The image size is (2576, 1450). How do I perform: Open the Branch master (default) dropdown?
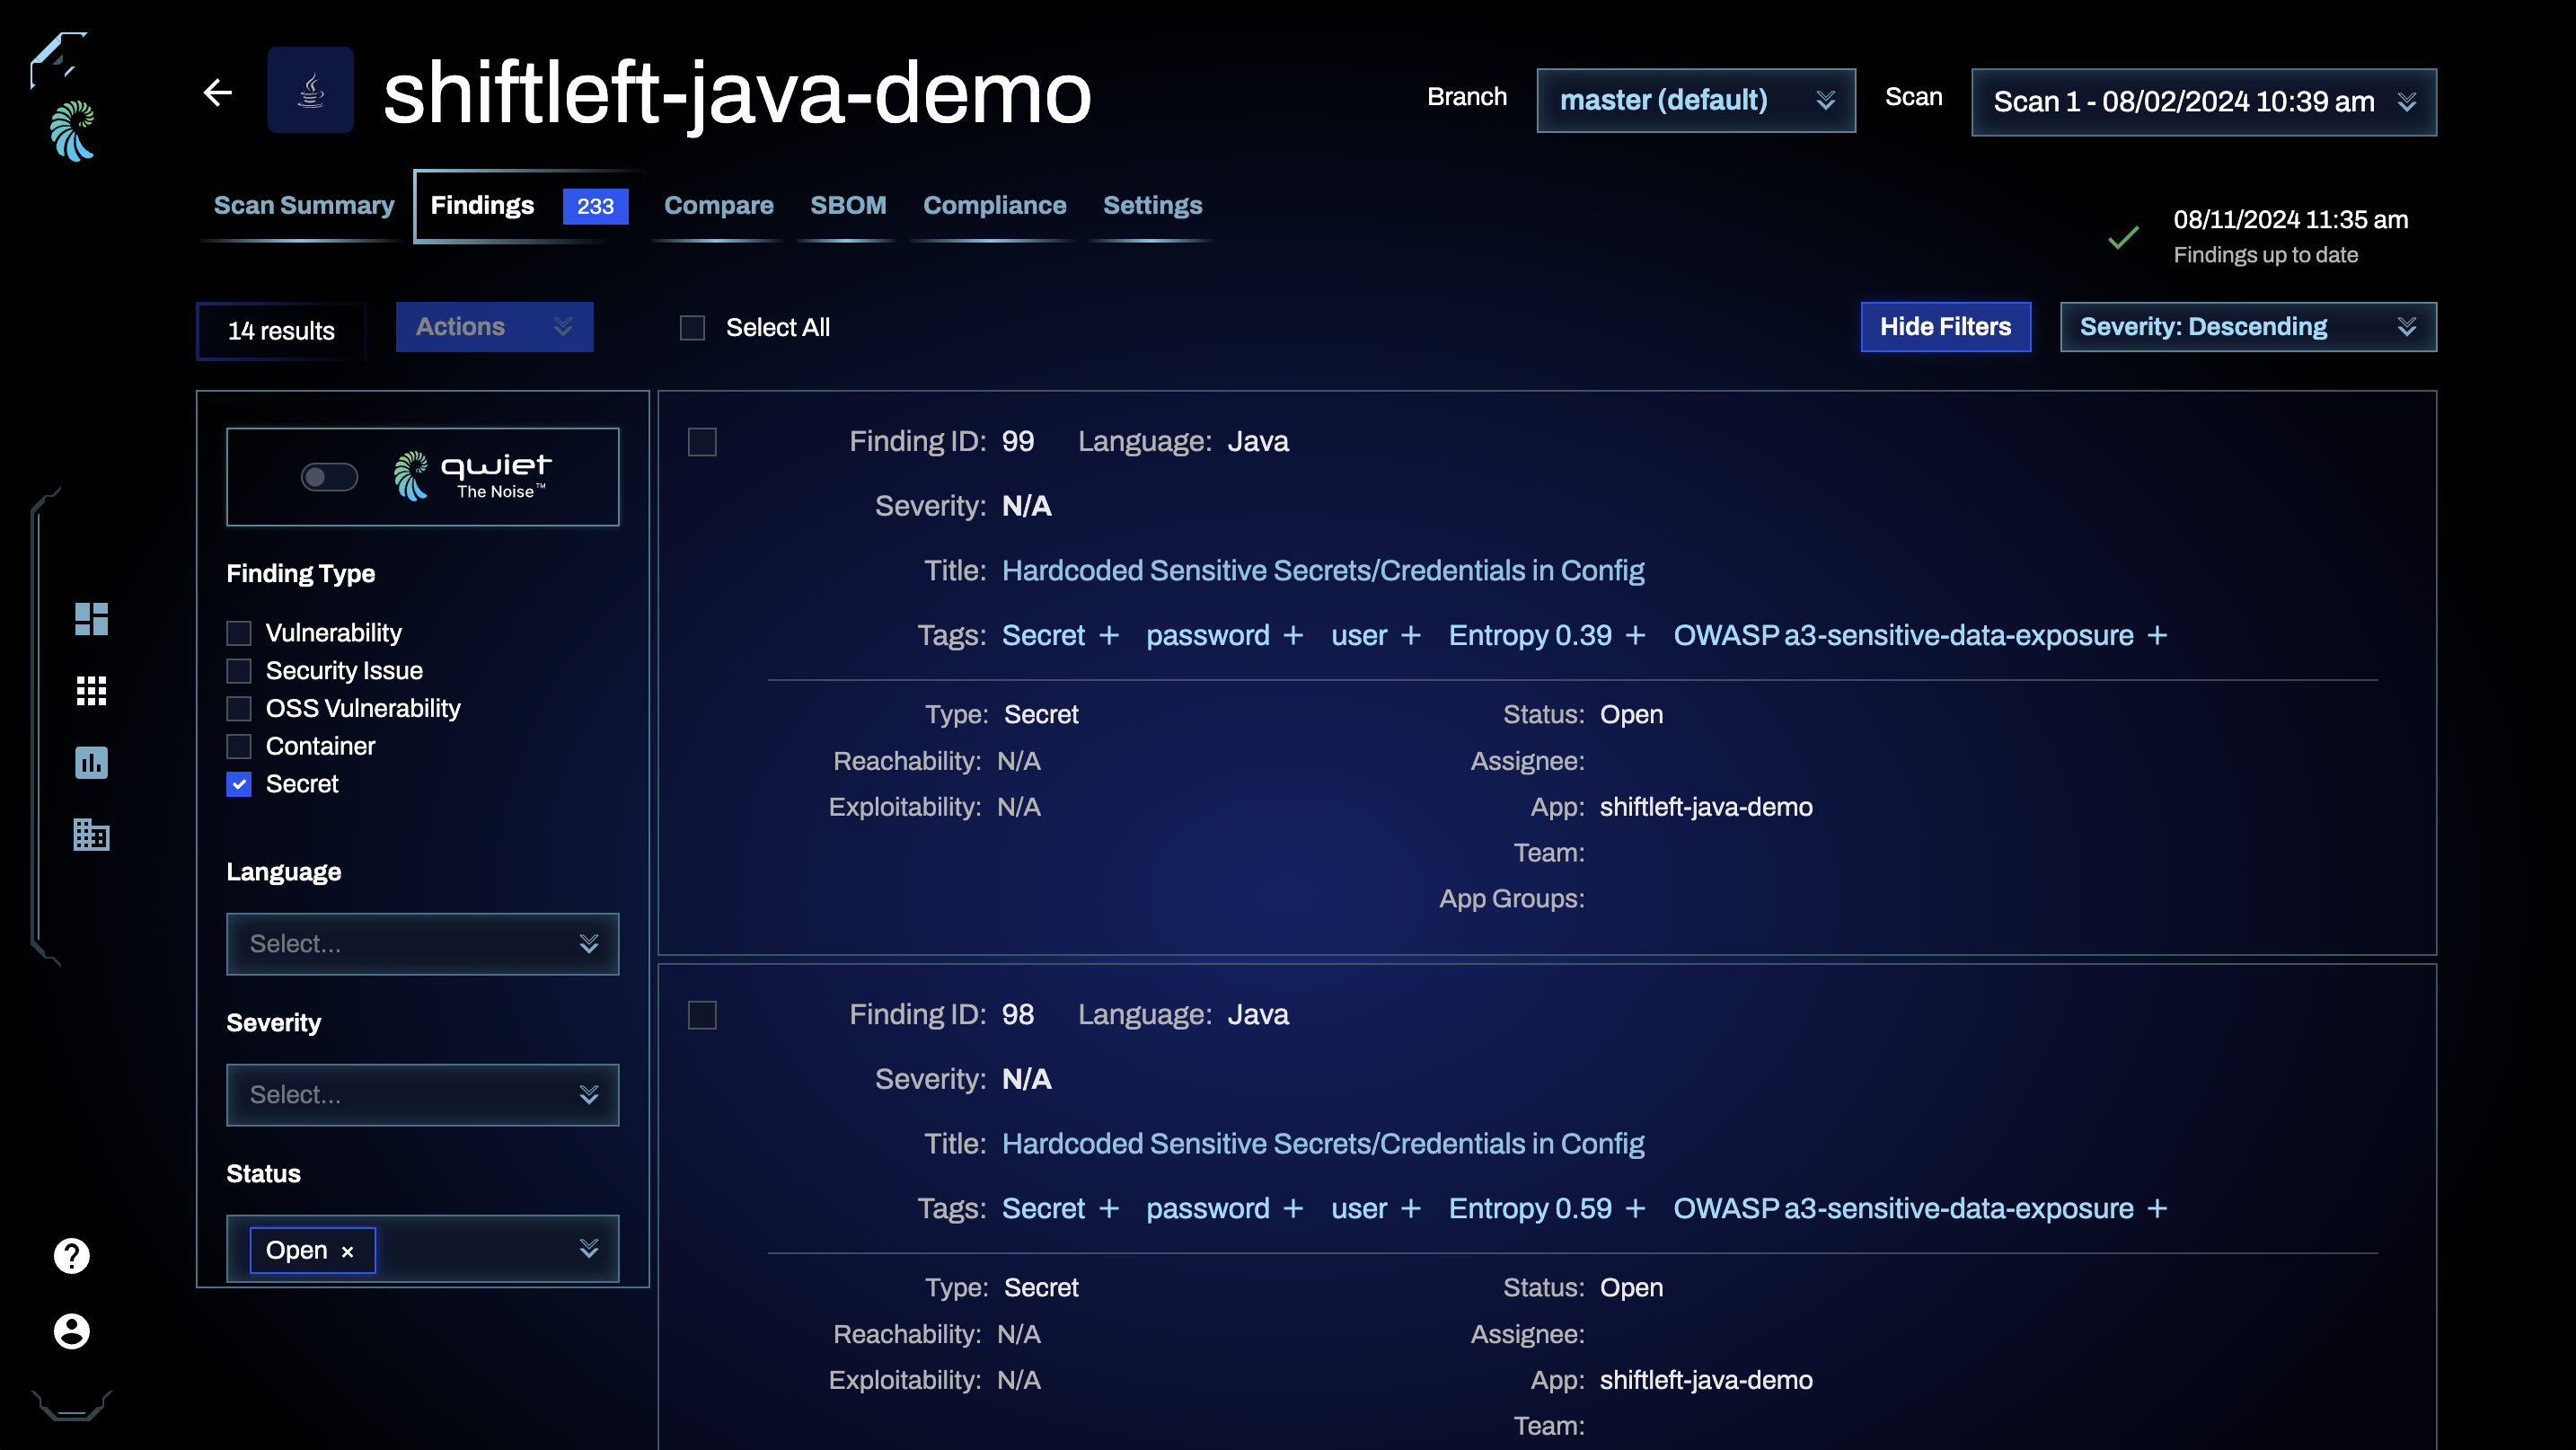pos(1696,100)
